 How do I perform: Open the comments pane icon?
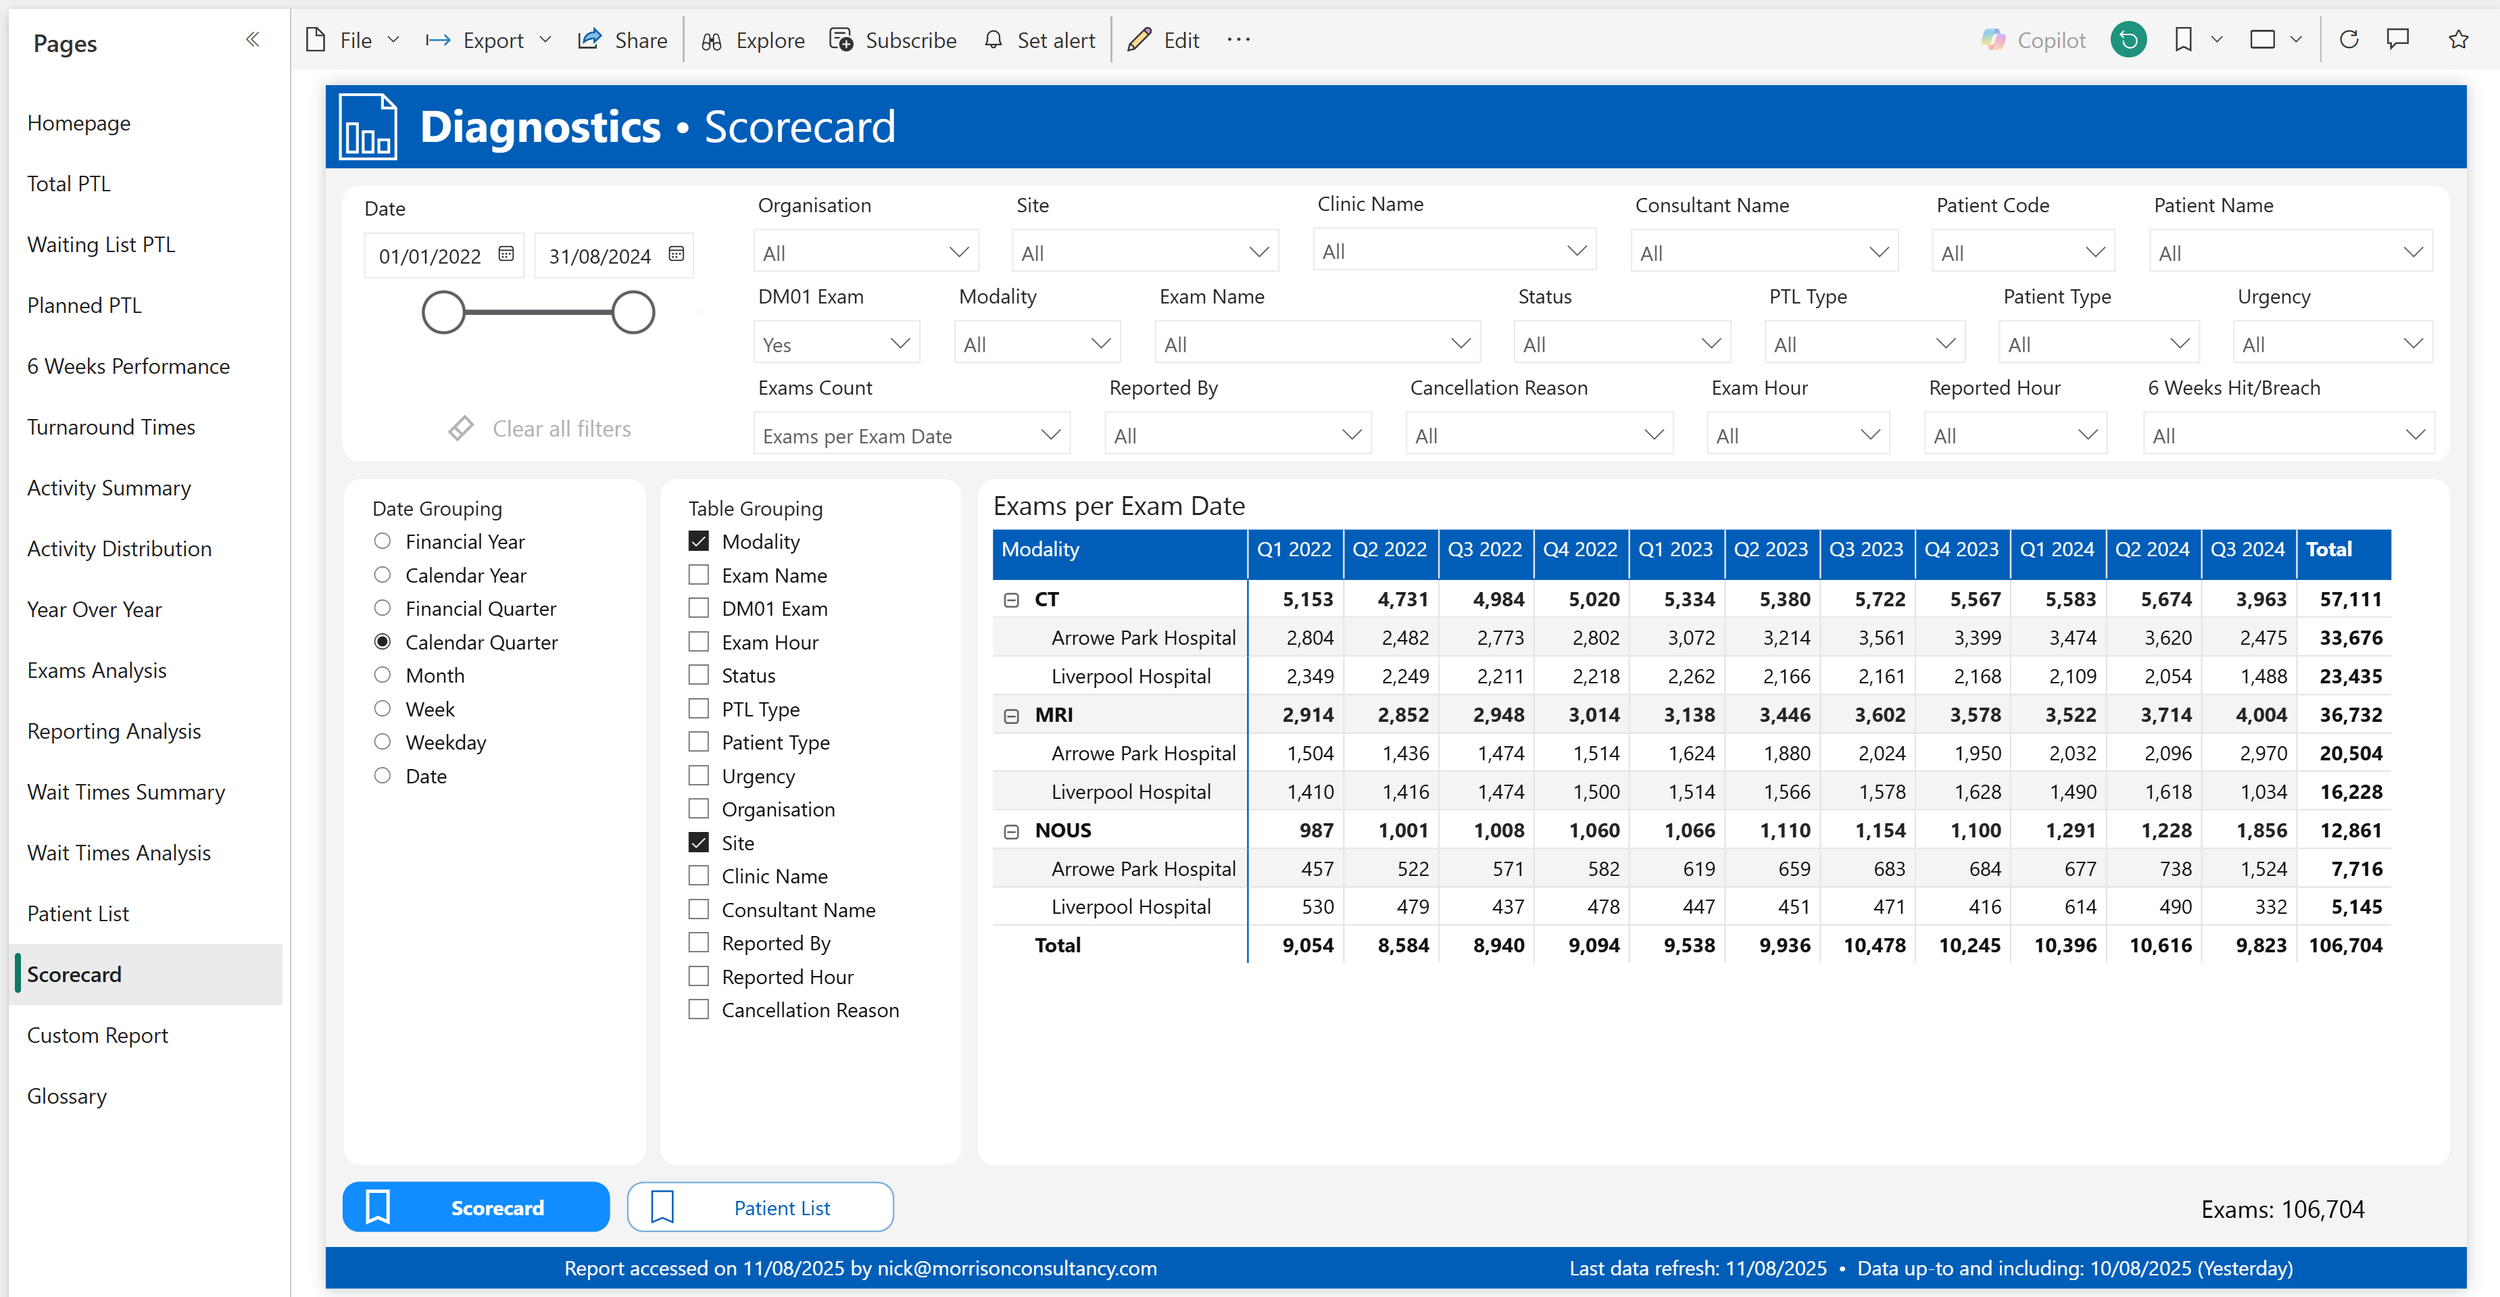(x=2398, y=40)
